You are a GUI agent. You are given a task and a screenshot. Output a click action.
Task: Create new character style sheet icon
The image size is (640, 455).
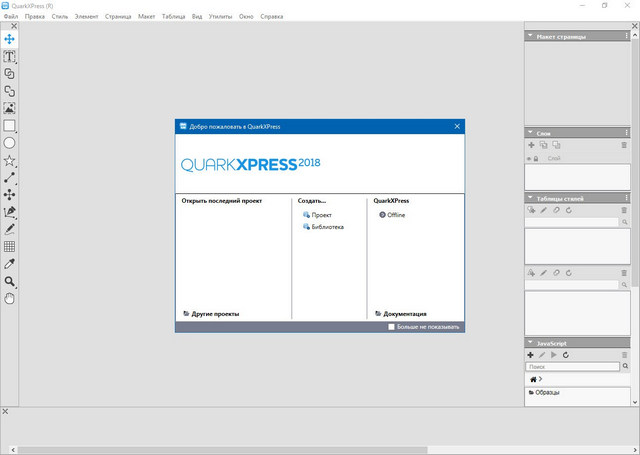click(531, 273)
